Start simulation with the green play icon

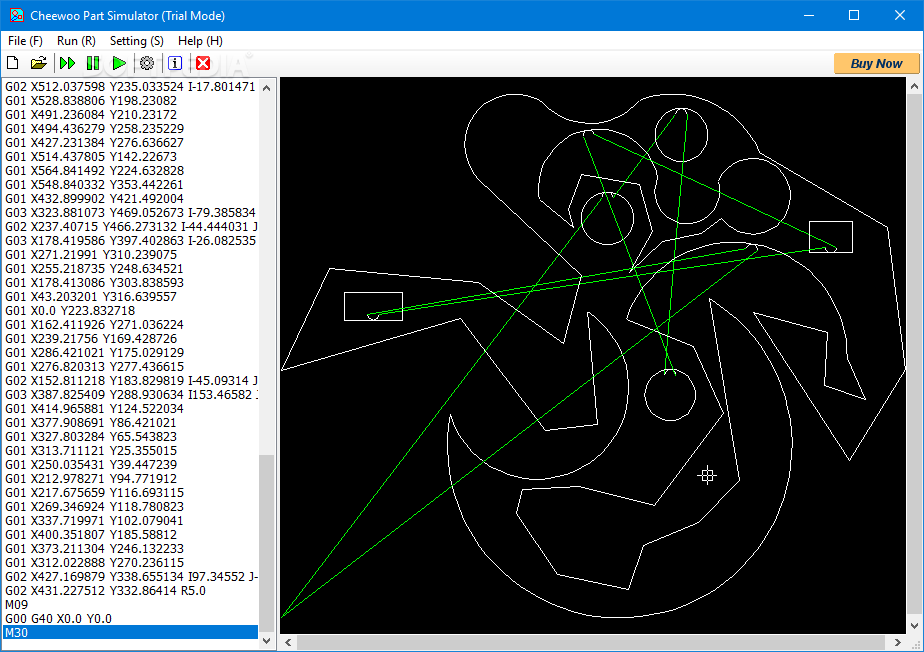[x=118, y=62]
